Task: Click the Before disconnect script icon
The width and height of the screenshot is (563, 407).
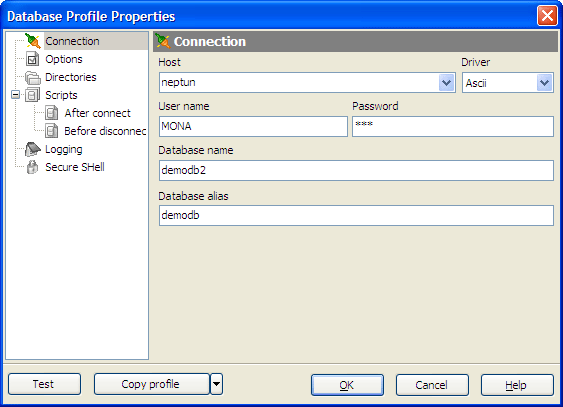Action: point(52,131)
